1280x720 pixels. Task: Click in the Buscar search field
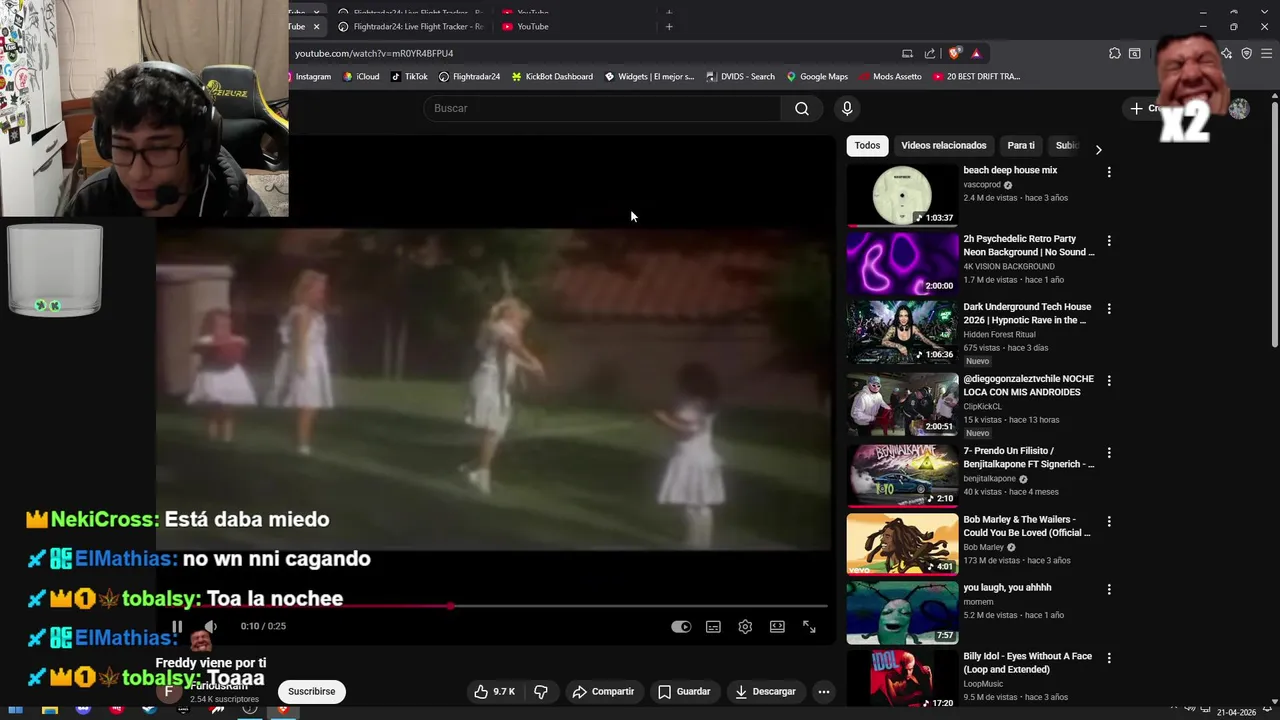(602, 108)
